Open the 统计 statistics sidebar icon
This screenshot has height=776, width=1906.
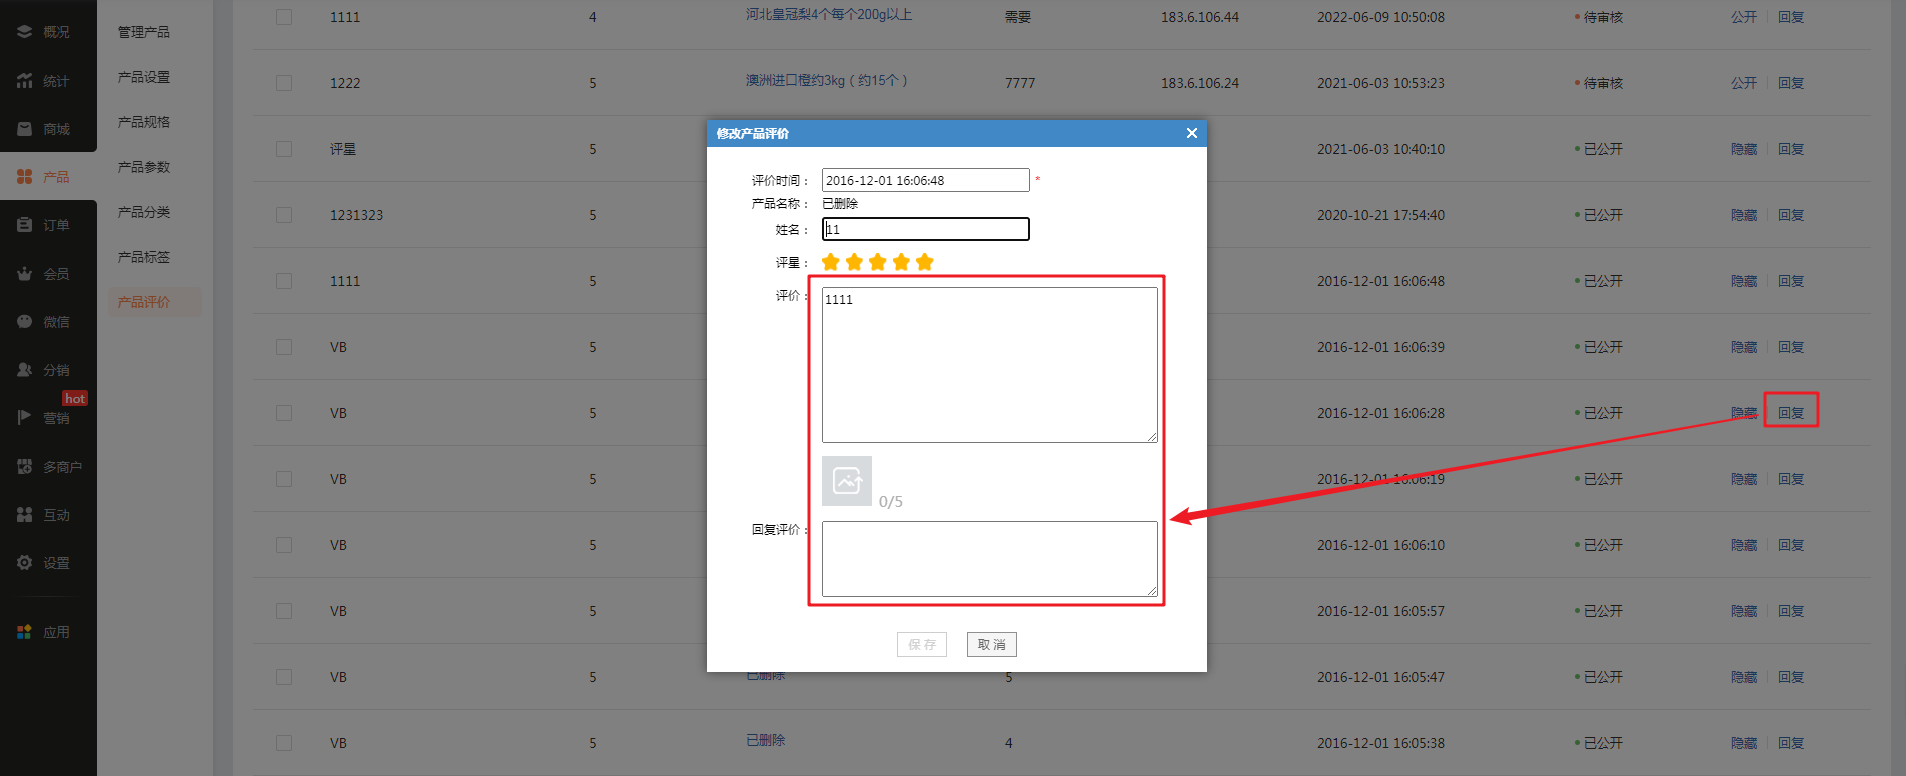[x=25, y=81]
